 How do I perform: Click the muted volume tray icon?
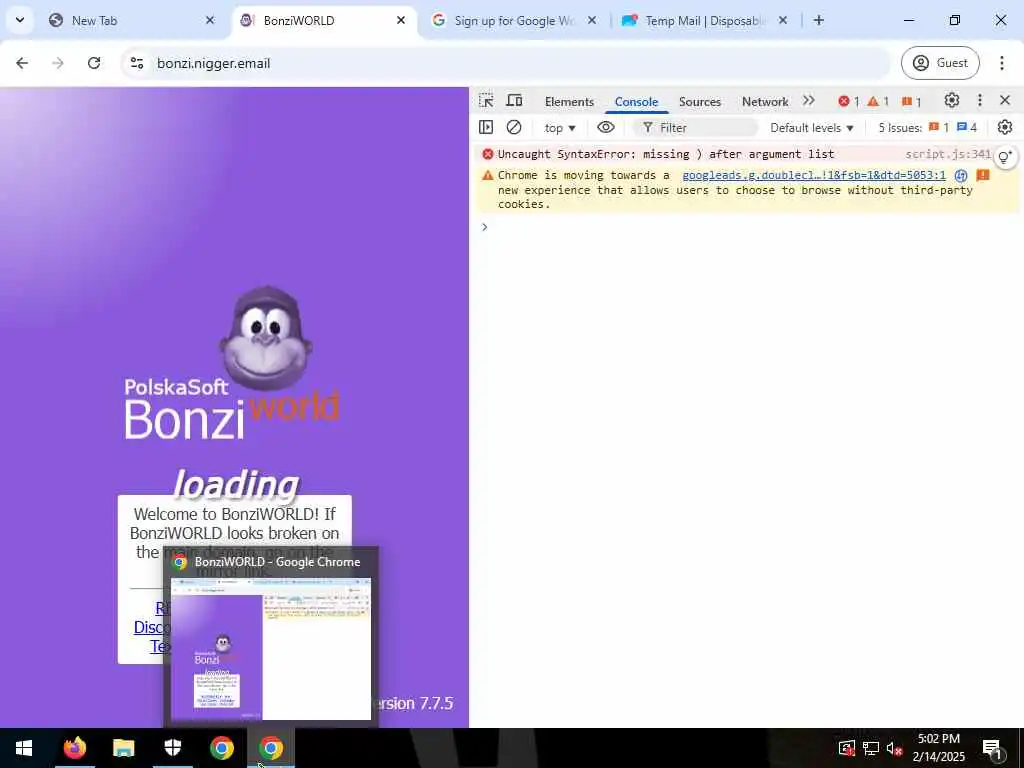894,748
